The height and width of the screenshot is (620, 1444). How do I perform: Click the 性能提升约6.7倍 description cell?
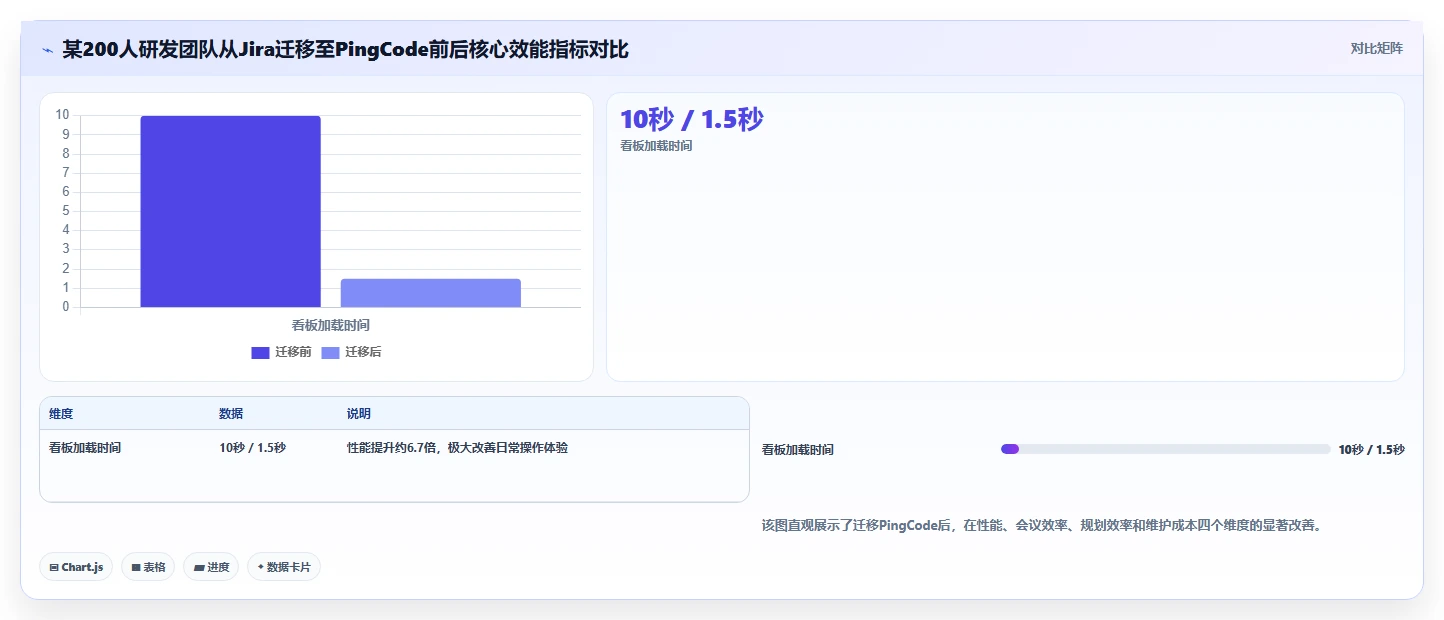point(457,448)
